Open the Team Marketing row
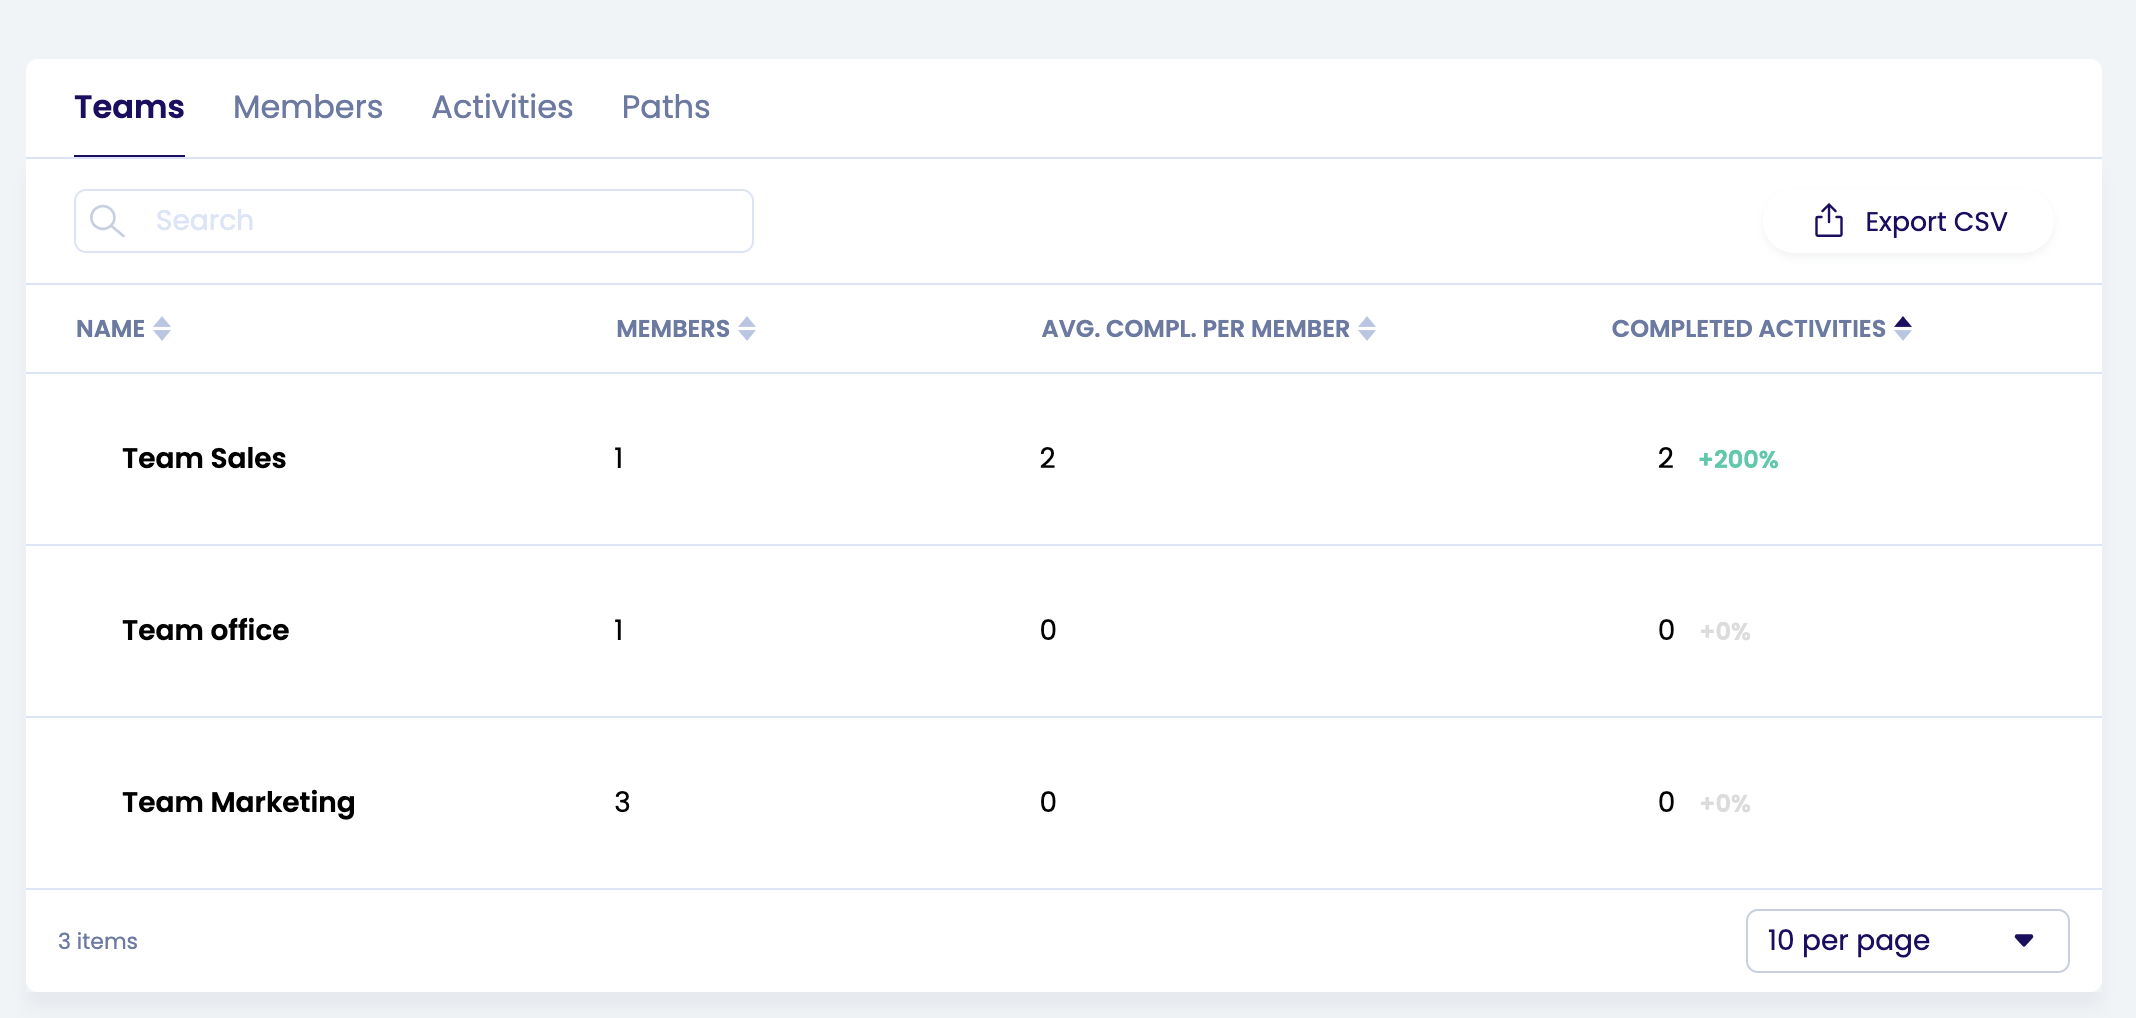 [238, 802]
